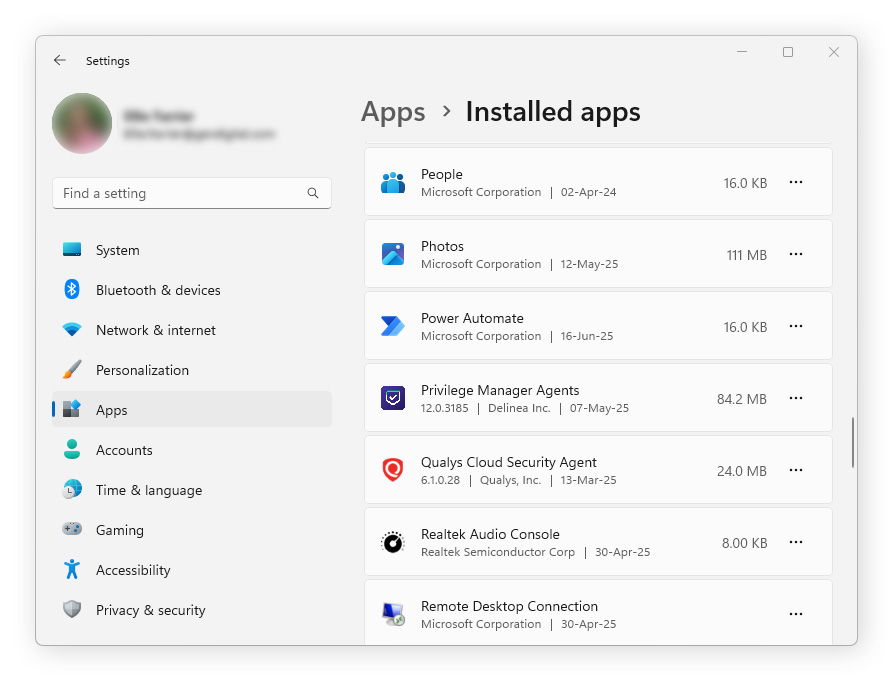Open Privacy & security settings
The height and width of the screenshot is (681, 893).
[x=150, y=610]
